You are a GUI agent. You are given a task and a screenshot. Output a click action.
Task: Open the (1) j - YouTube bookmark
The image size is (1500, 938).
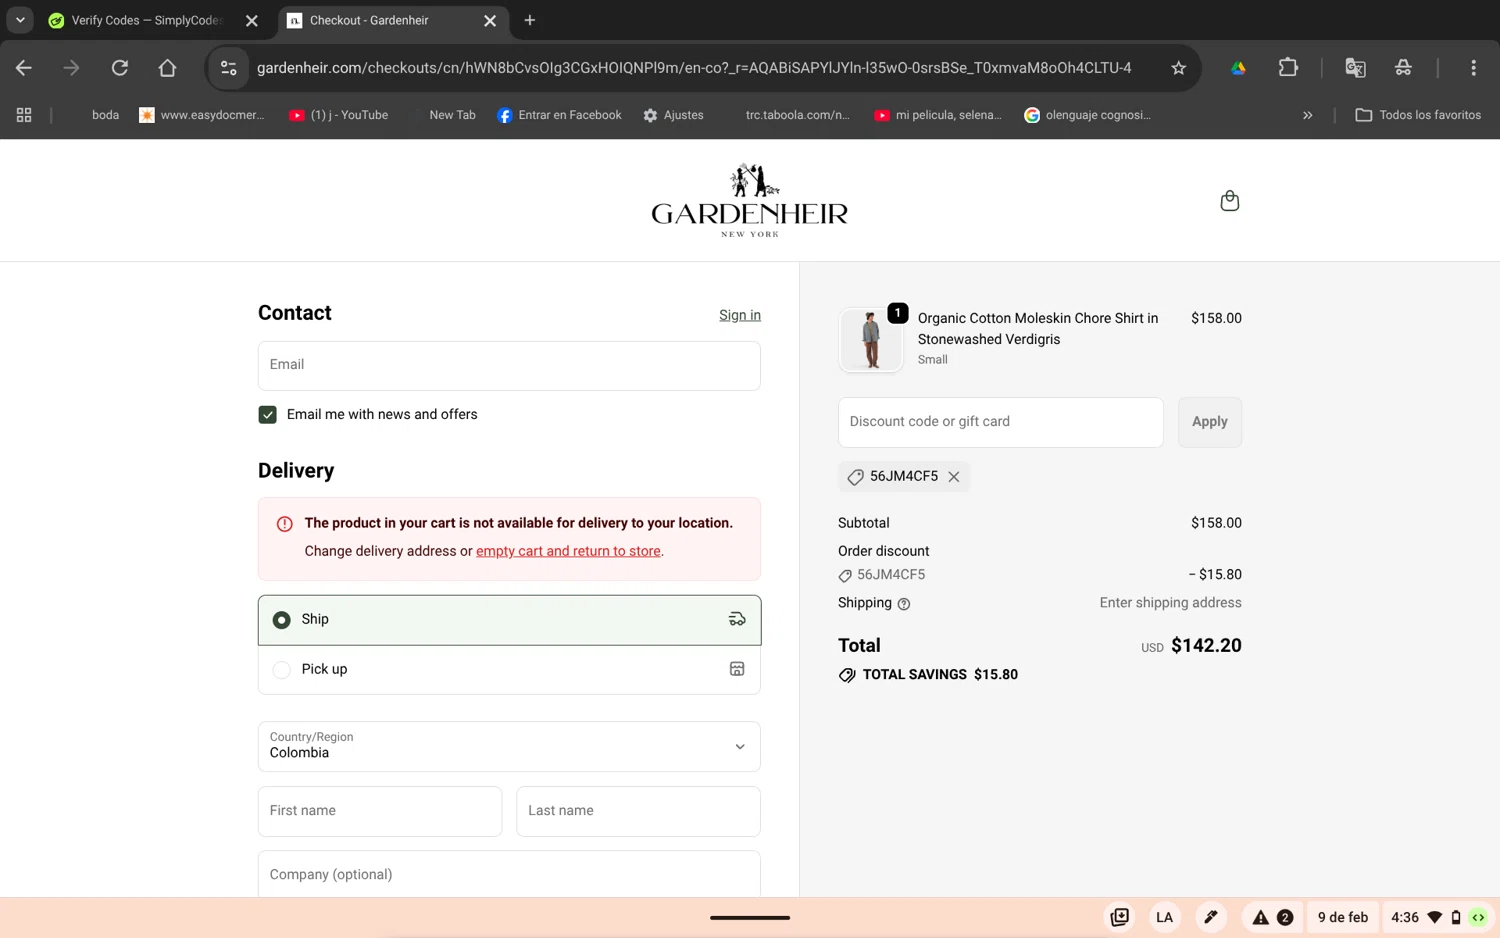pos(338,115)
